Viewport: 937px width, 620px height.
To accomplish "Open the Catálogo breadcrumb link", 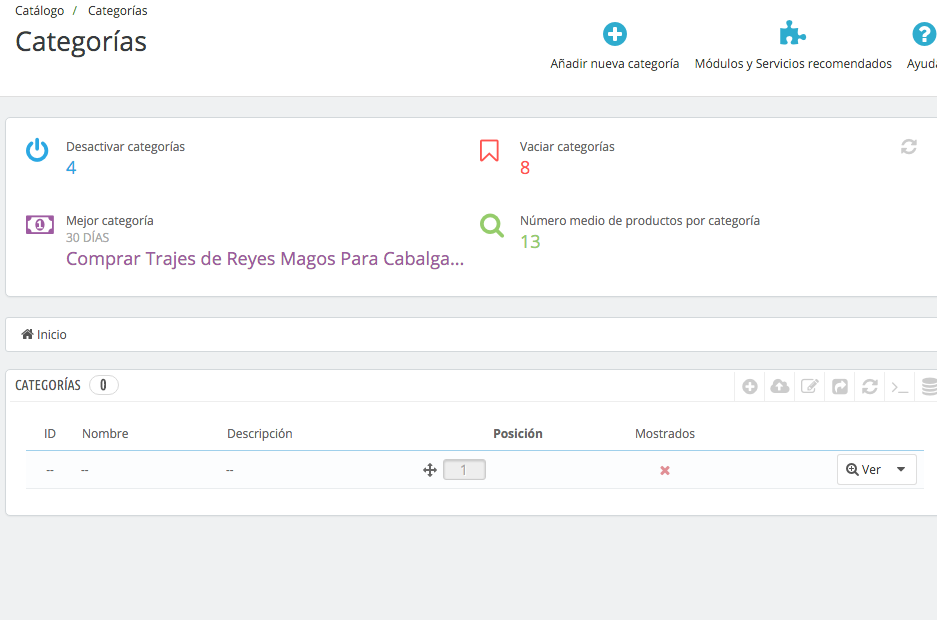I will pos(39,11).
